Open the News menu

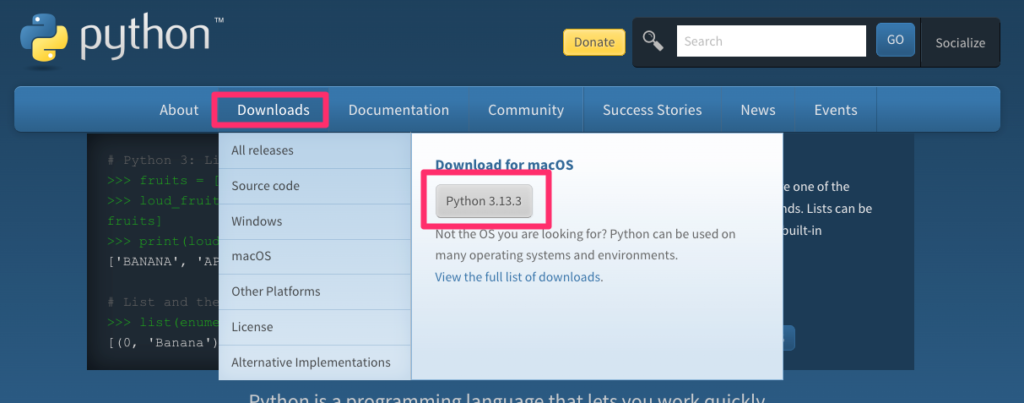coord(758,110)
